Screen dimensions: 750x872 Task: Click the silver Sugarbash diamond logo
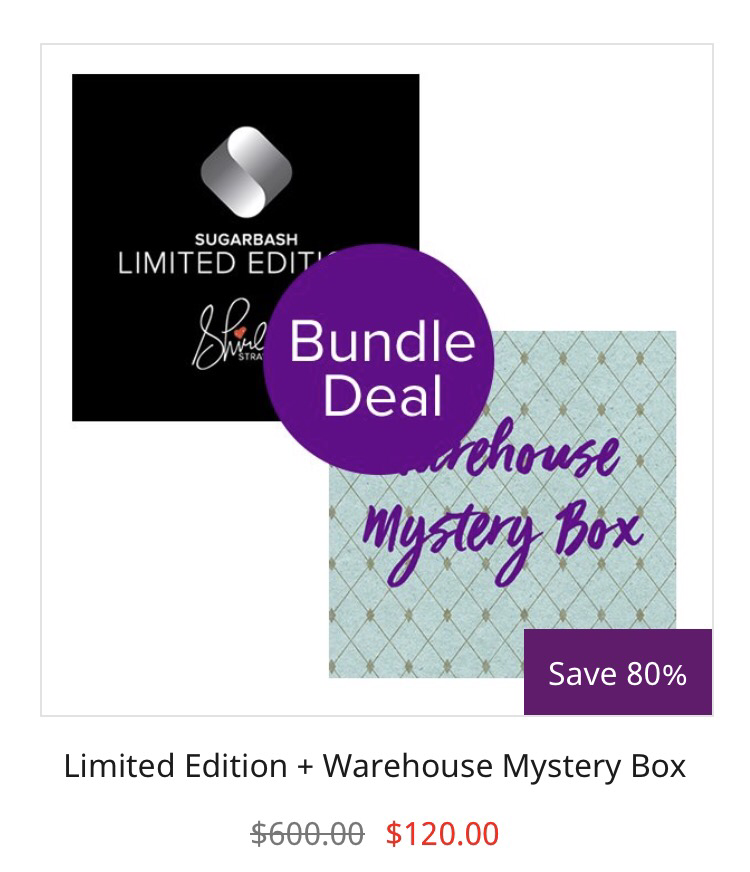(x=246, y=171)
